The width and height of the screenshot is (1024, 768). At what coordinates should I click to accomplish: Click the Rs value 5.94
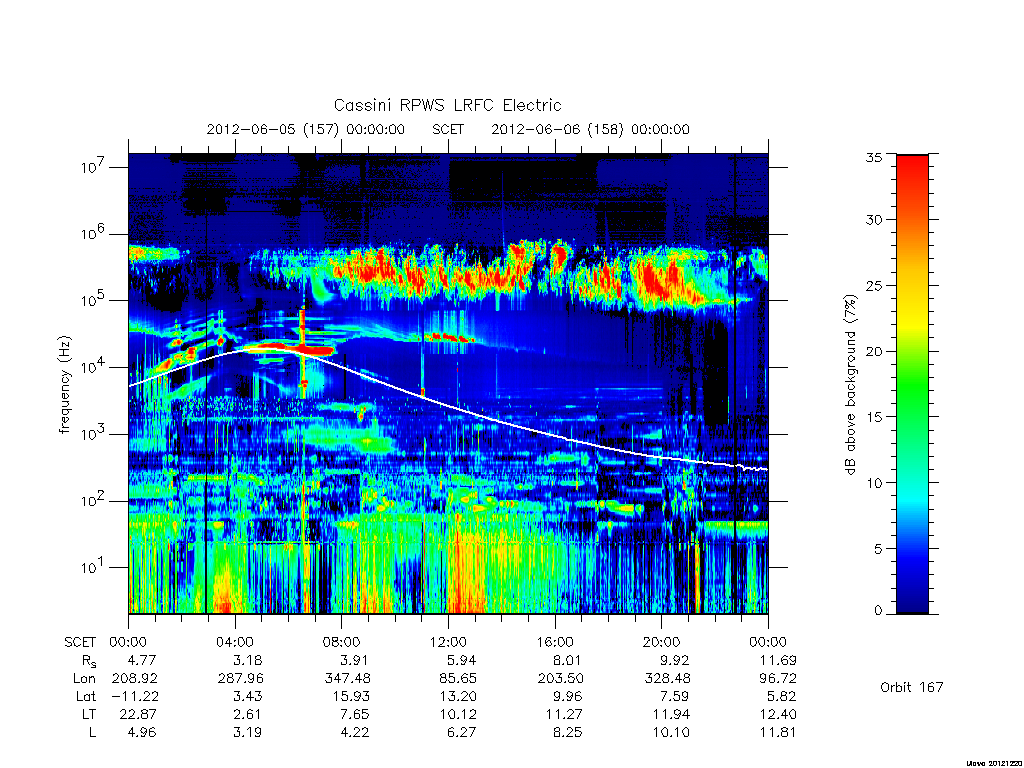tap(462, 660)
